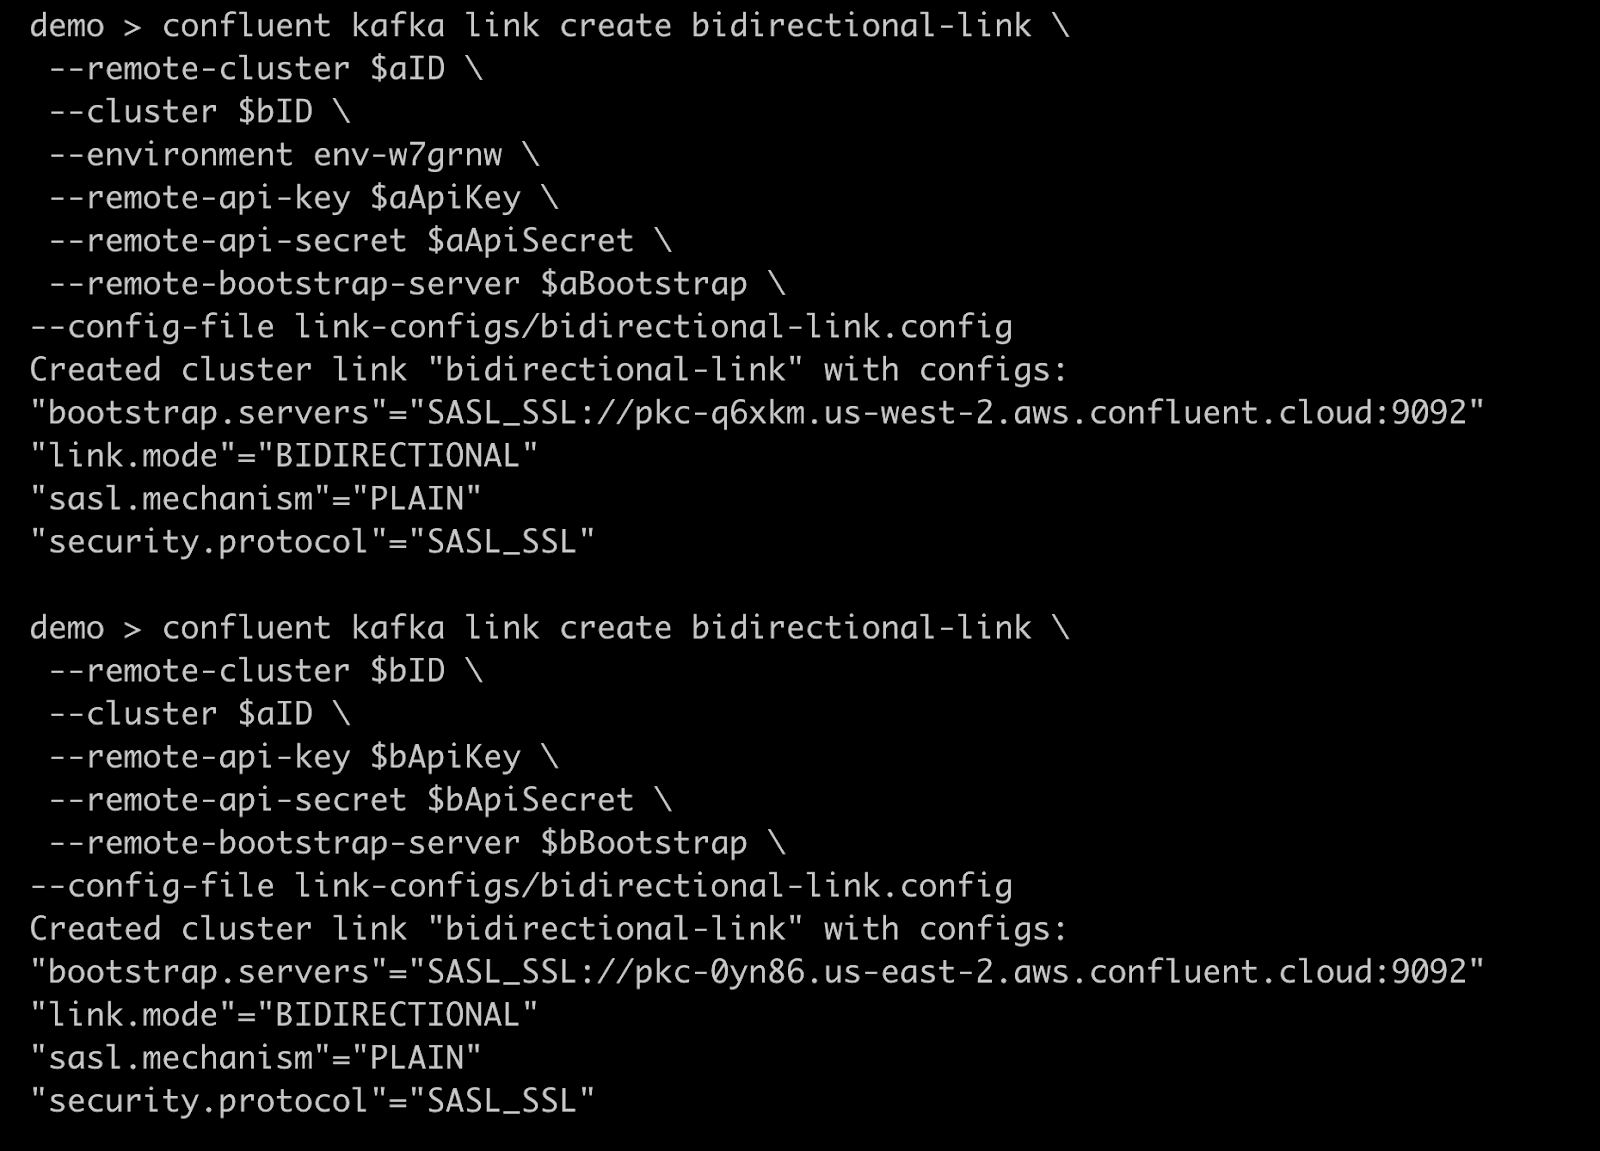Select the $aApiKey variable
The image size is (1600, 1151).
click(445, 198)
